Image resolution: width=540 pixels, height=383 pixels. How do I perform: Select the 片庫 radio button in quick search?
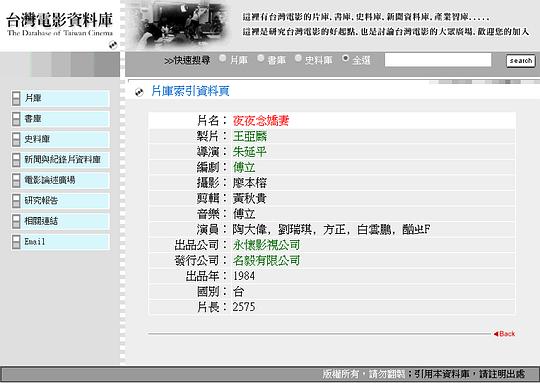(x=223, y=59)
